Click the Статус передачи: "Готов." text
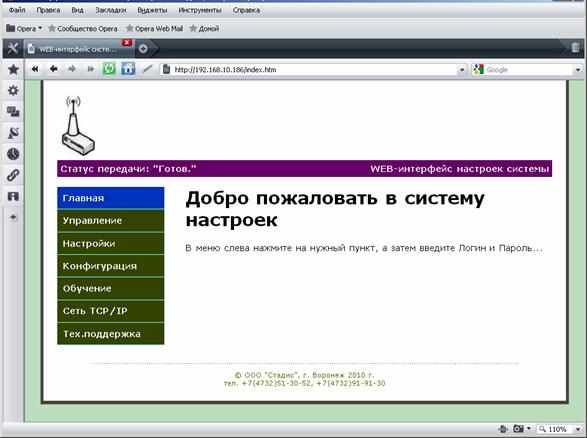The height and width of the screenshot is (438, 587). 128,169
